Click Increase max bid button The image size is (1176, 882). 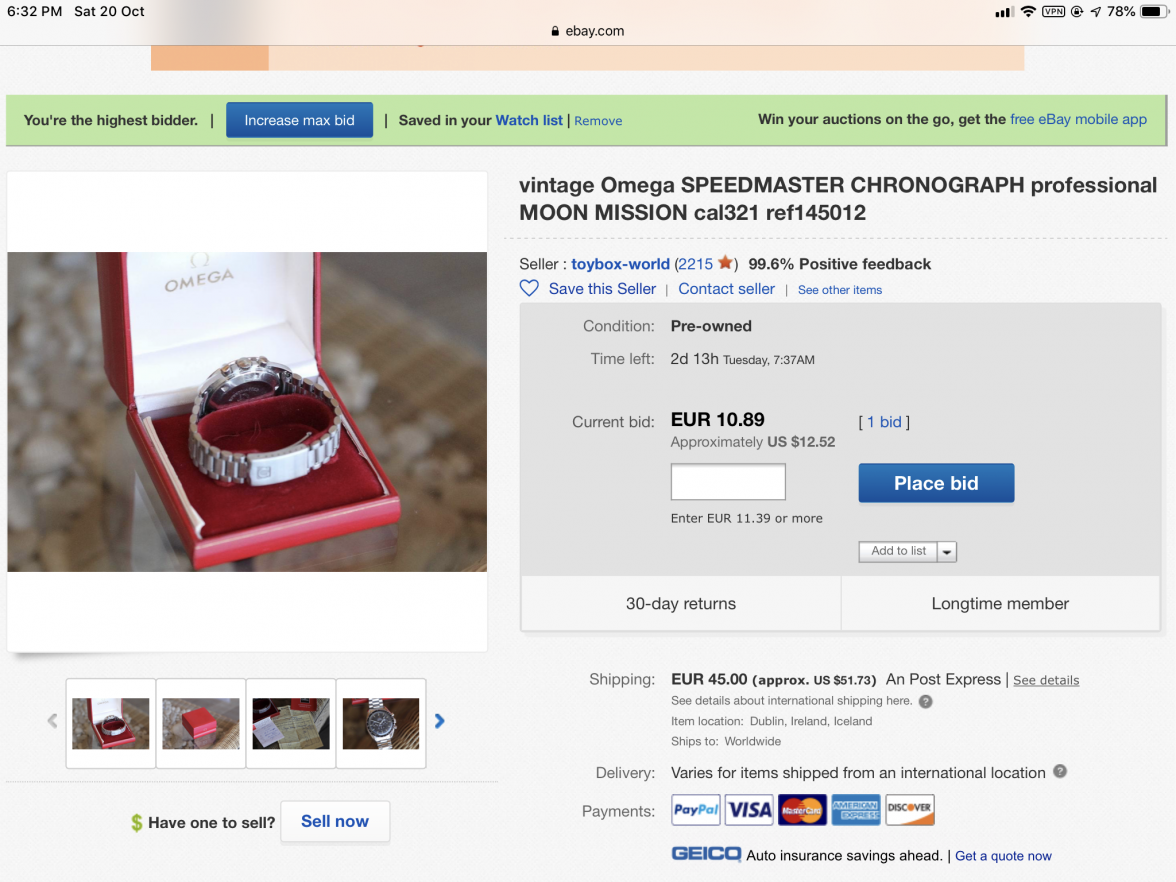[x=299, y=120]
